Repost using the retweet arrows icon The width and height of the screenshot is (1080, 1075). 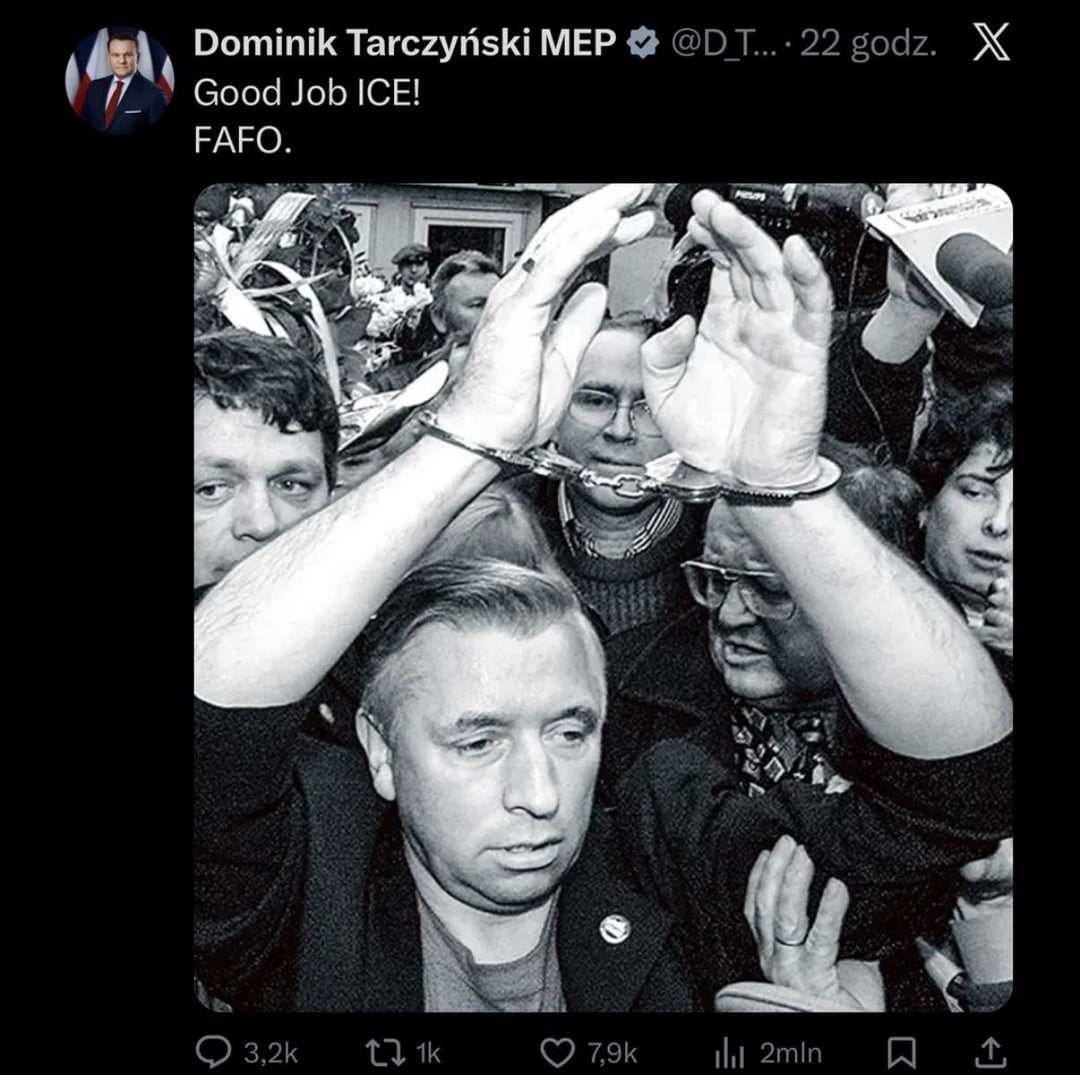[x=386, y=1053]
